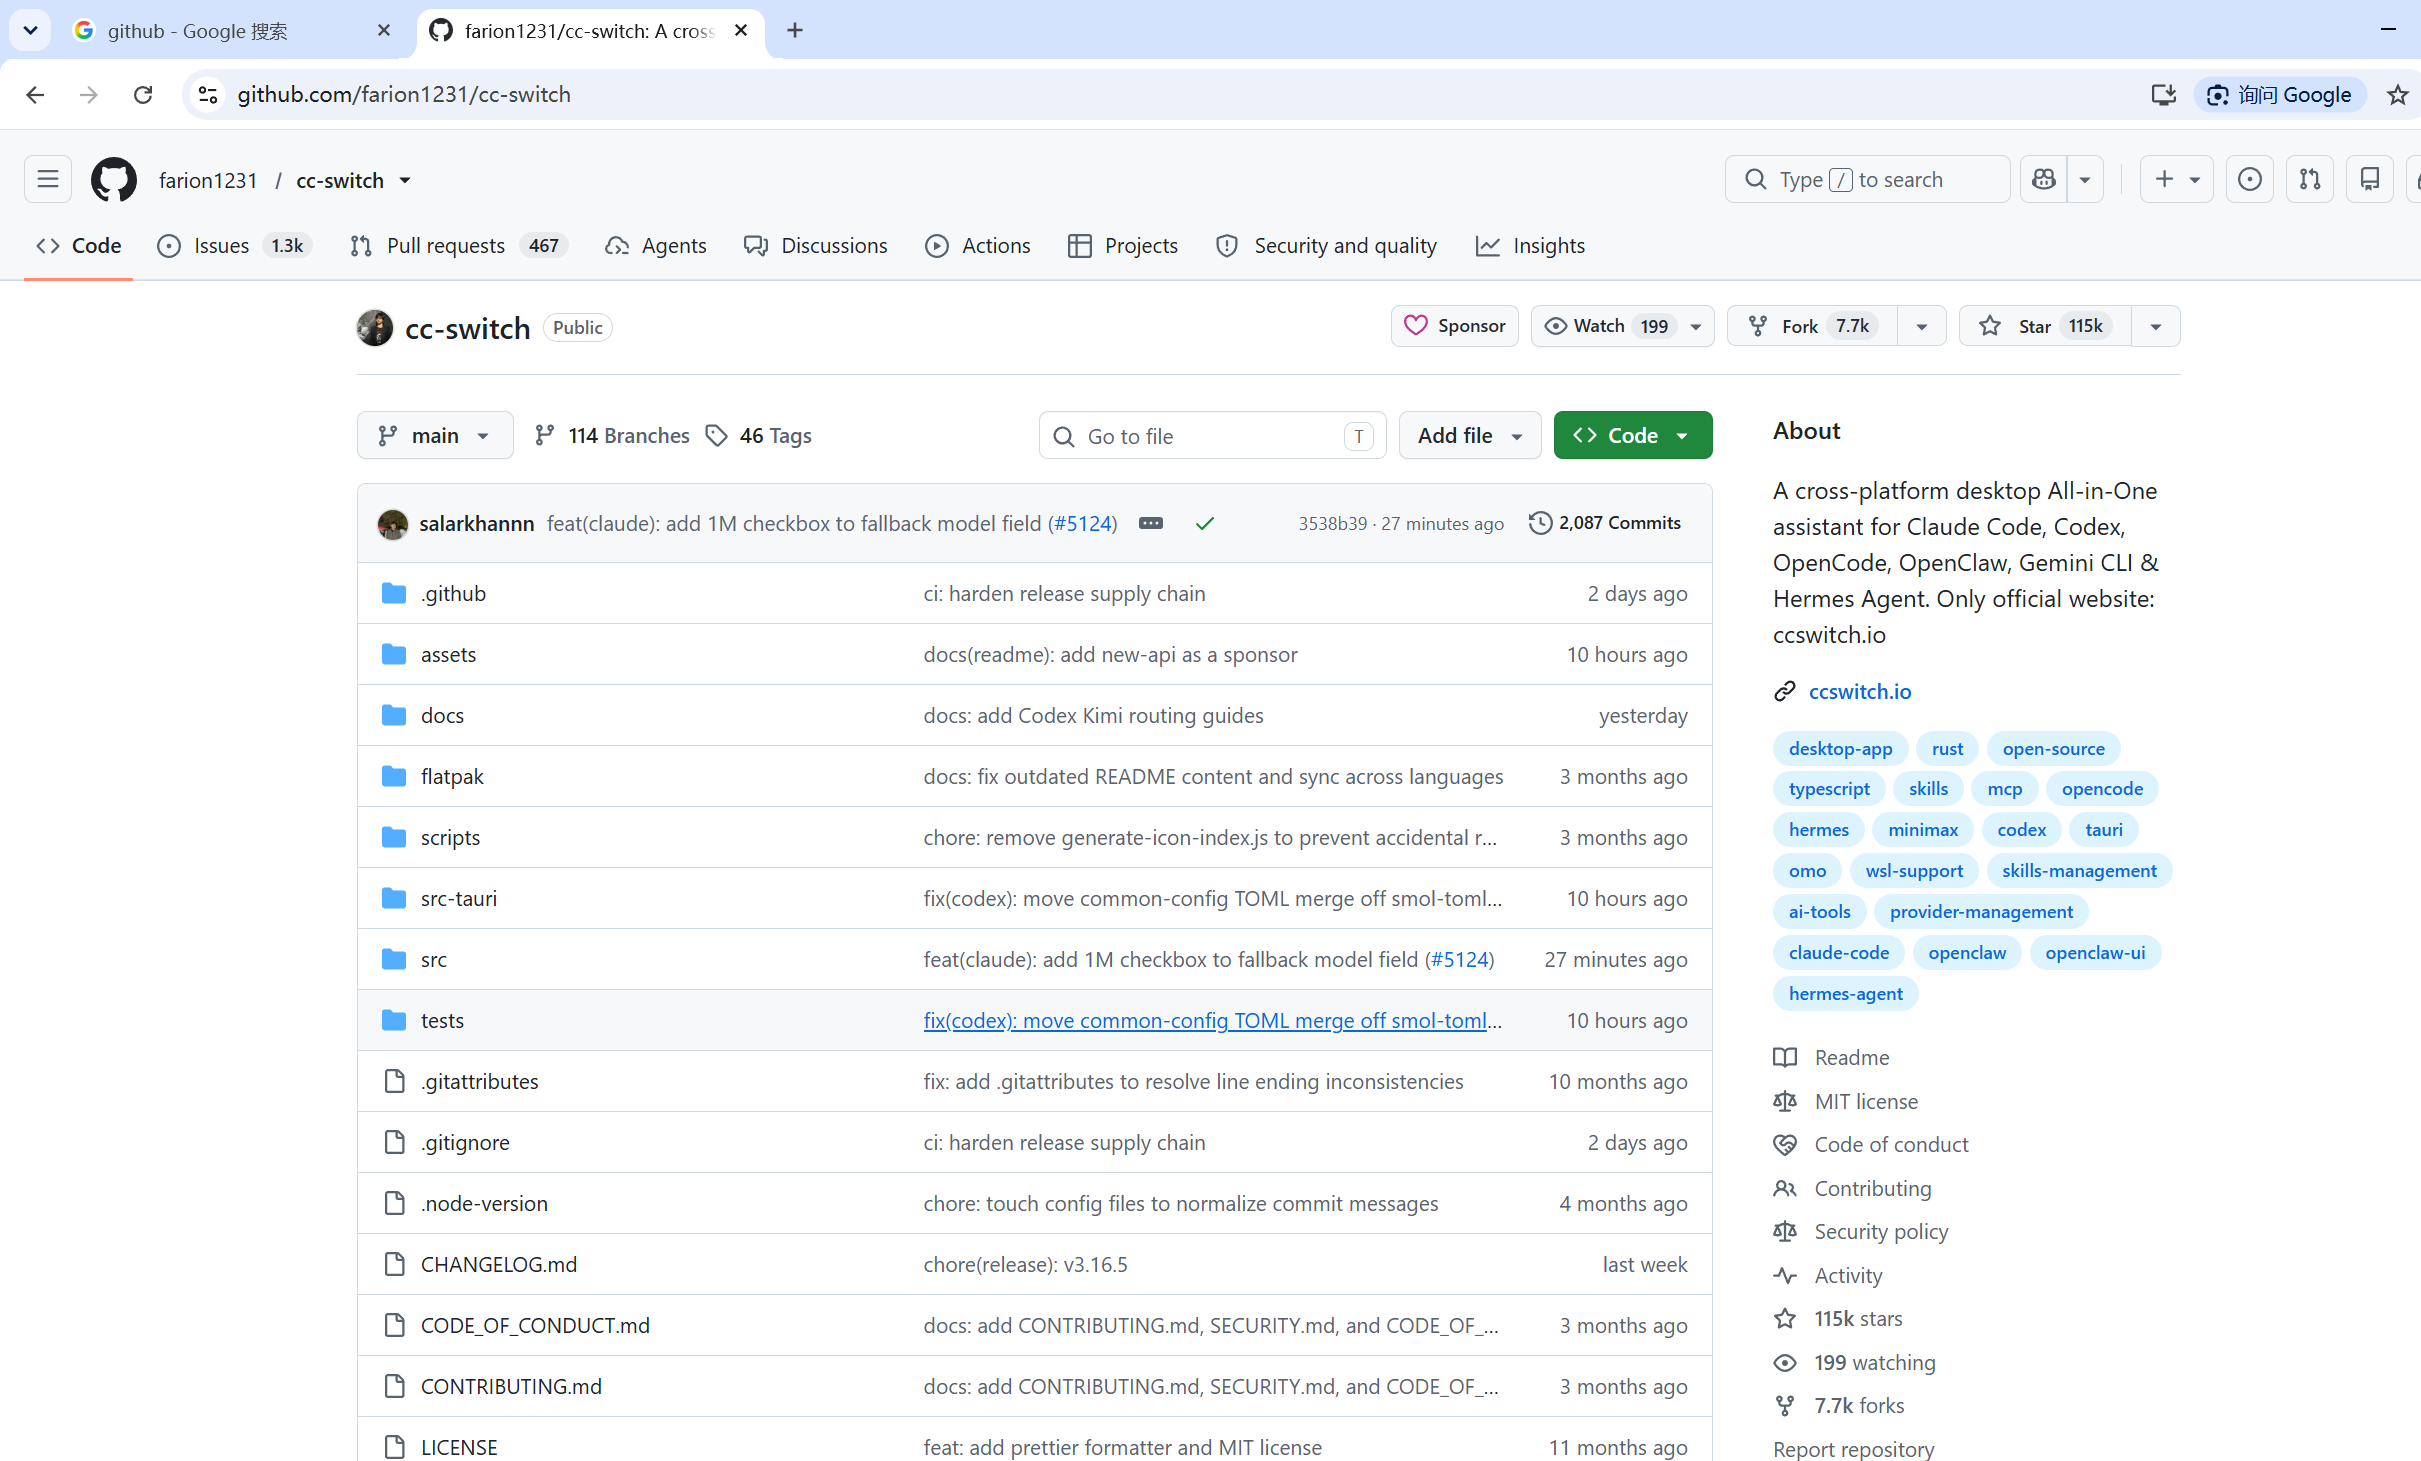The height and width of the screenshot is (1461, 2421).
Task: Click the Report repository link
Action: click(1853, 1449)
